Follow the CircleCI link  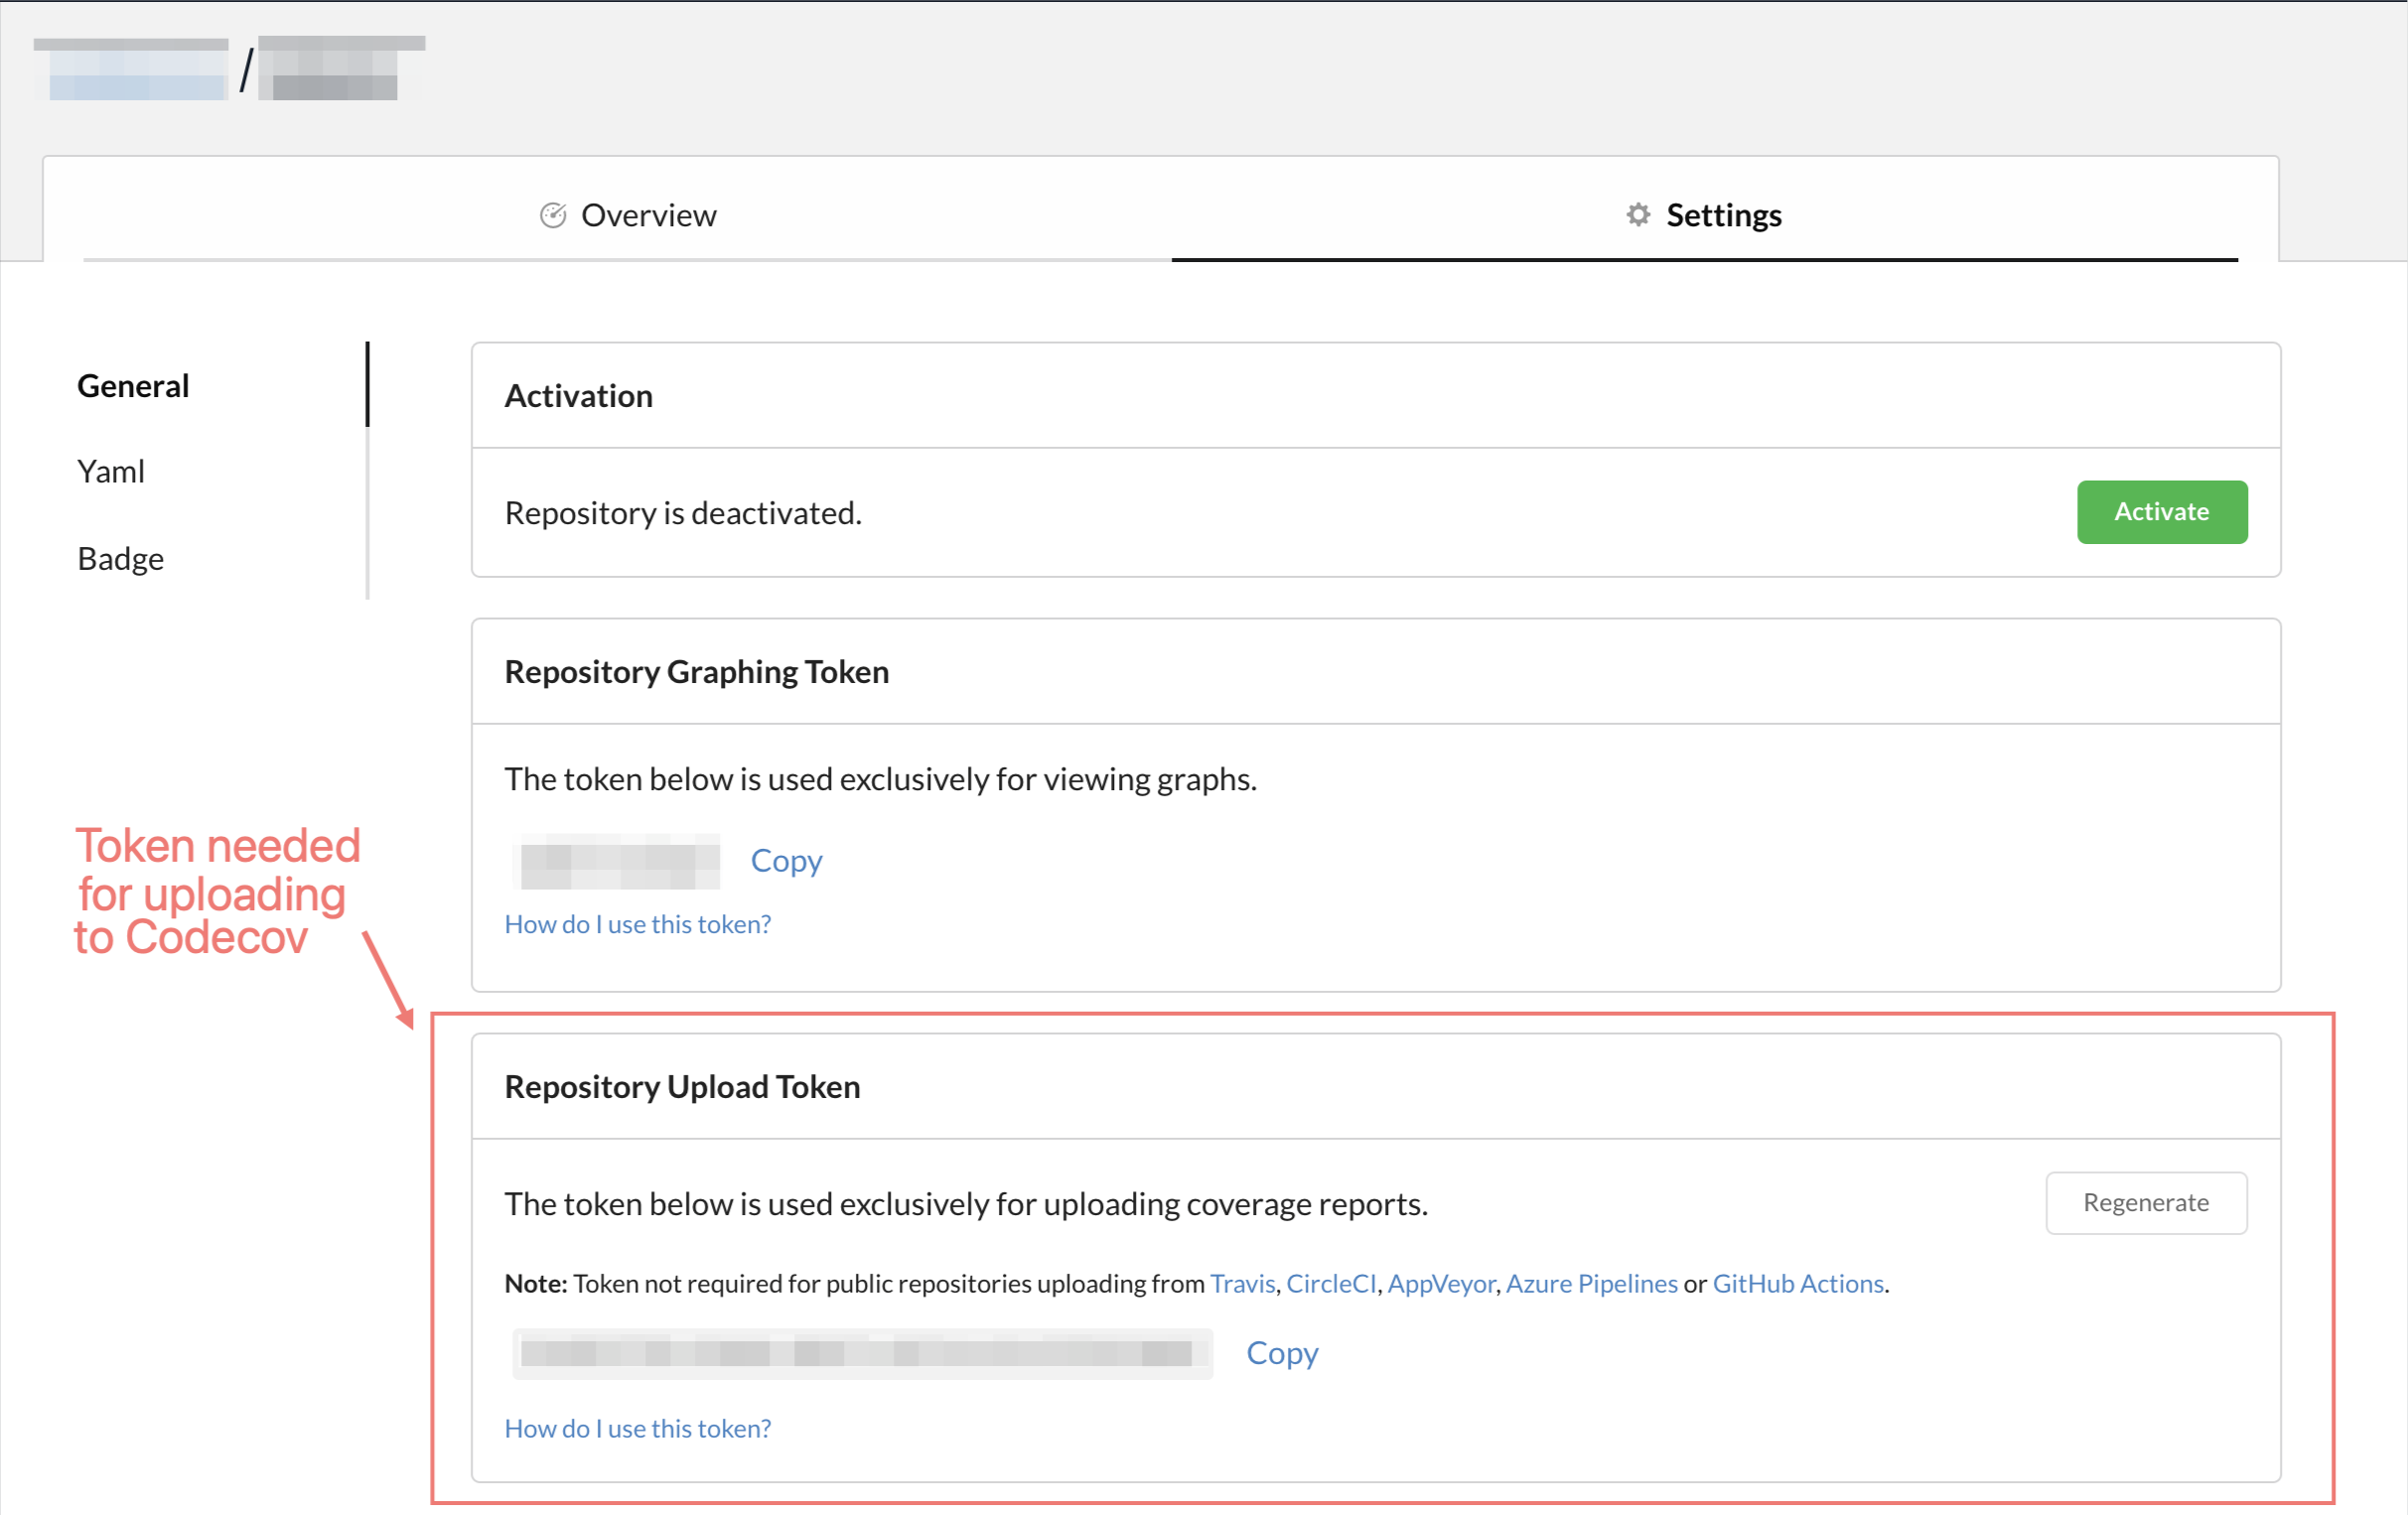pos(1330,1284)
